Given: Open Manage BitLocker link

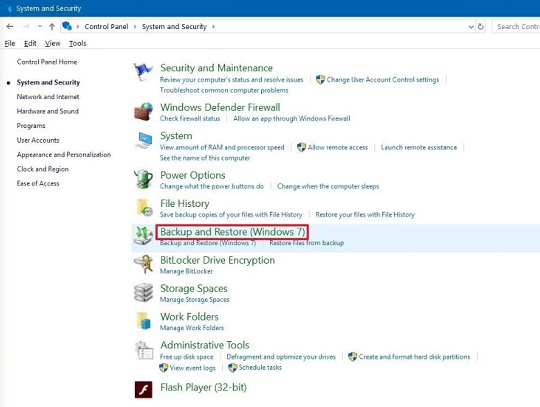Looking at the screenshot, I should [186, 271].
